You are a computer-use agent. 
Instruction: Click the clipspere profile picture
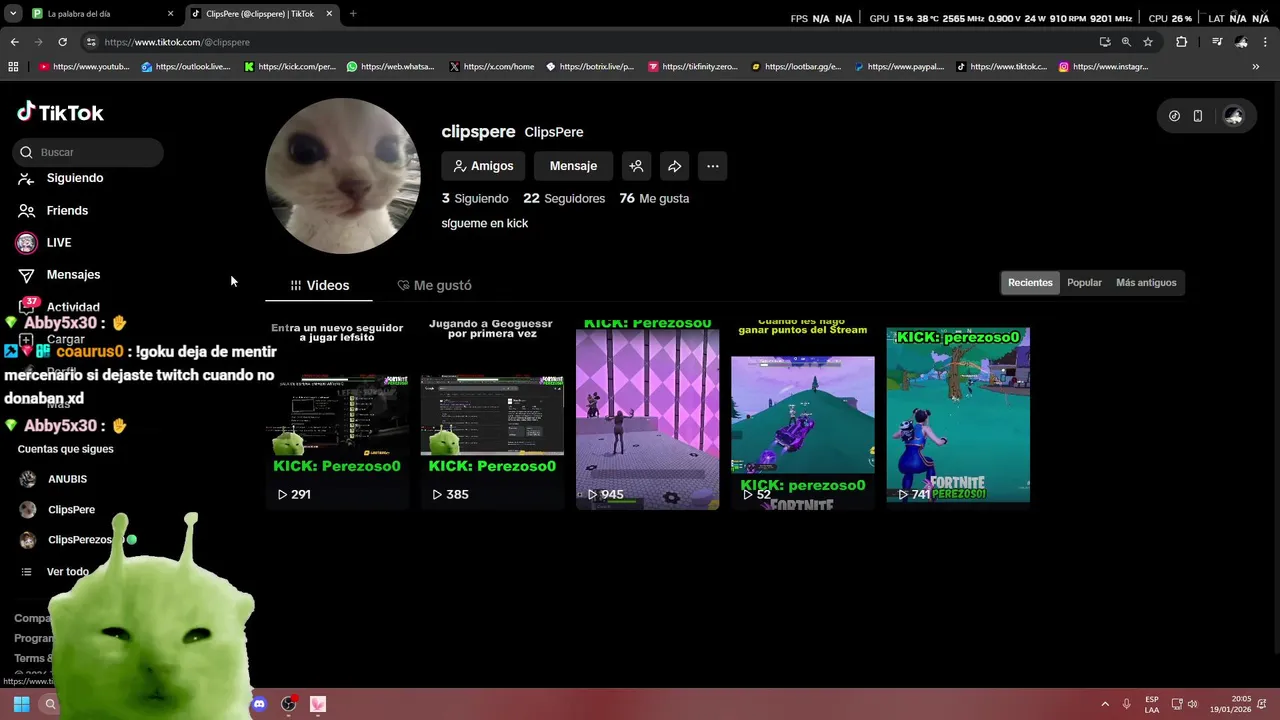click(343, 176)
